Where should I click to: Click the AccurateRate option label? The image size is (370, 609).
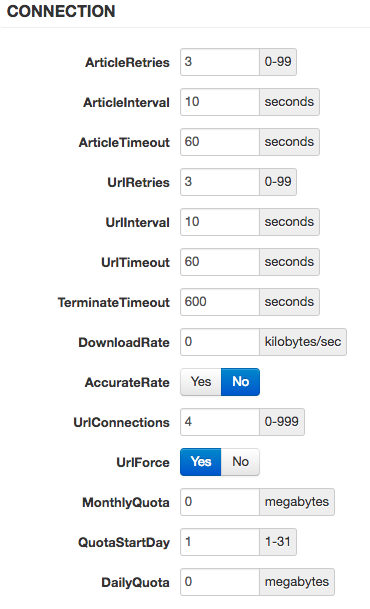(127, 383)
